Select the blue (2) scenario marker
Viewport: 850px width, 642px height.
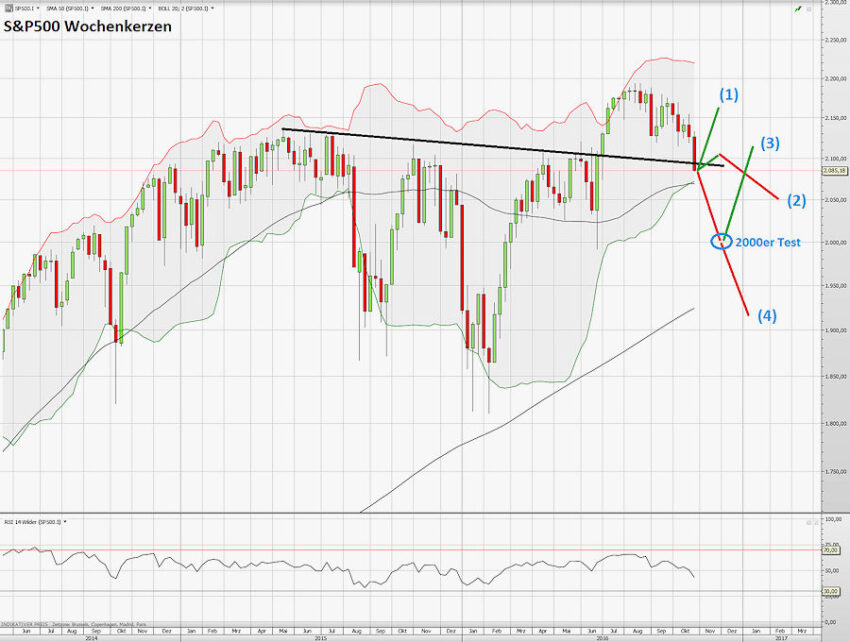[795, 201]
